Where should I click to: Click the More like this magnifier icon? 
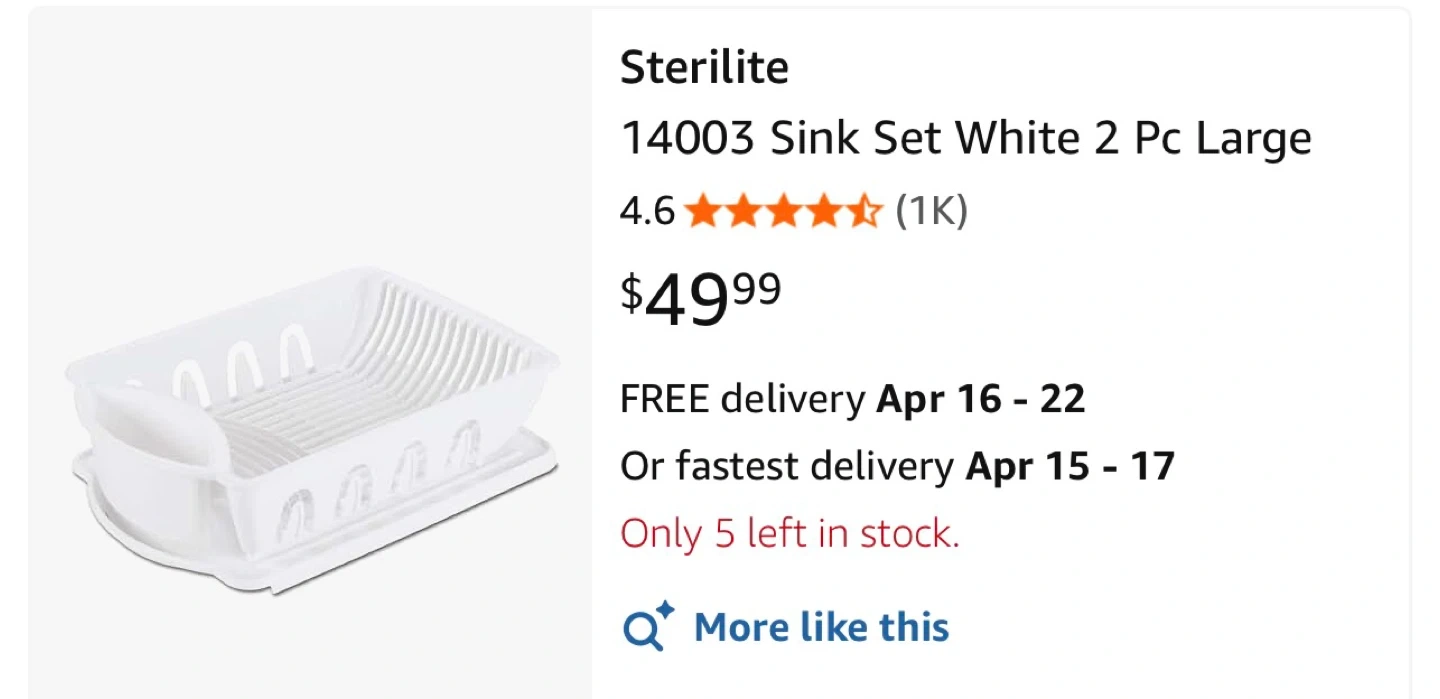647,627
